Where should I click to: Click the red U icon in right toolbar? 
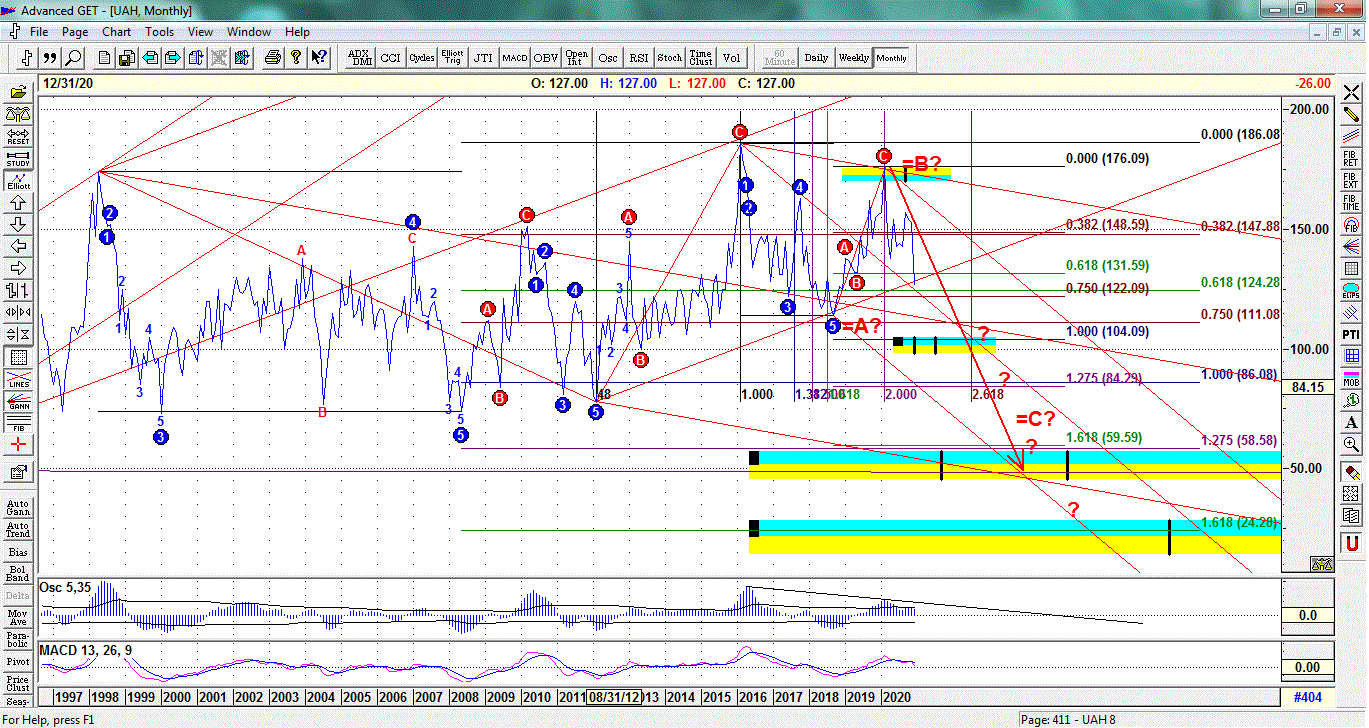pyautogui.click(x=1351, y=543)
